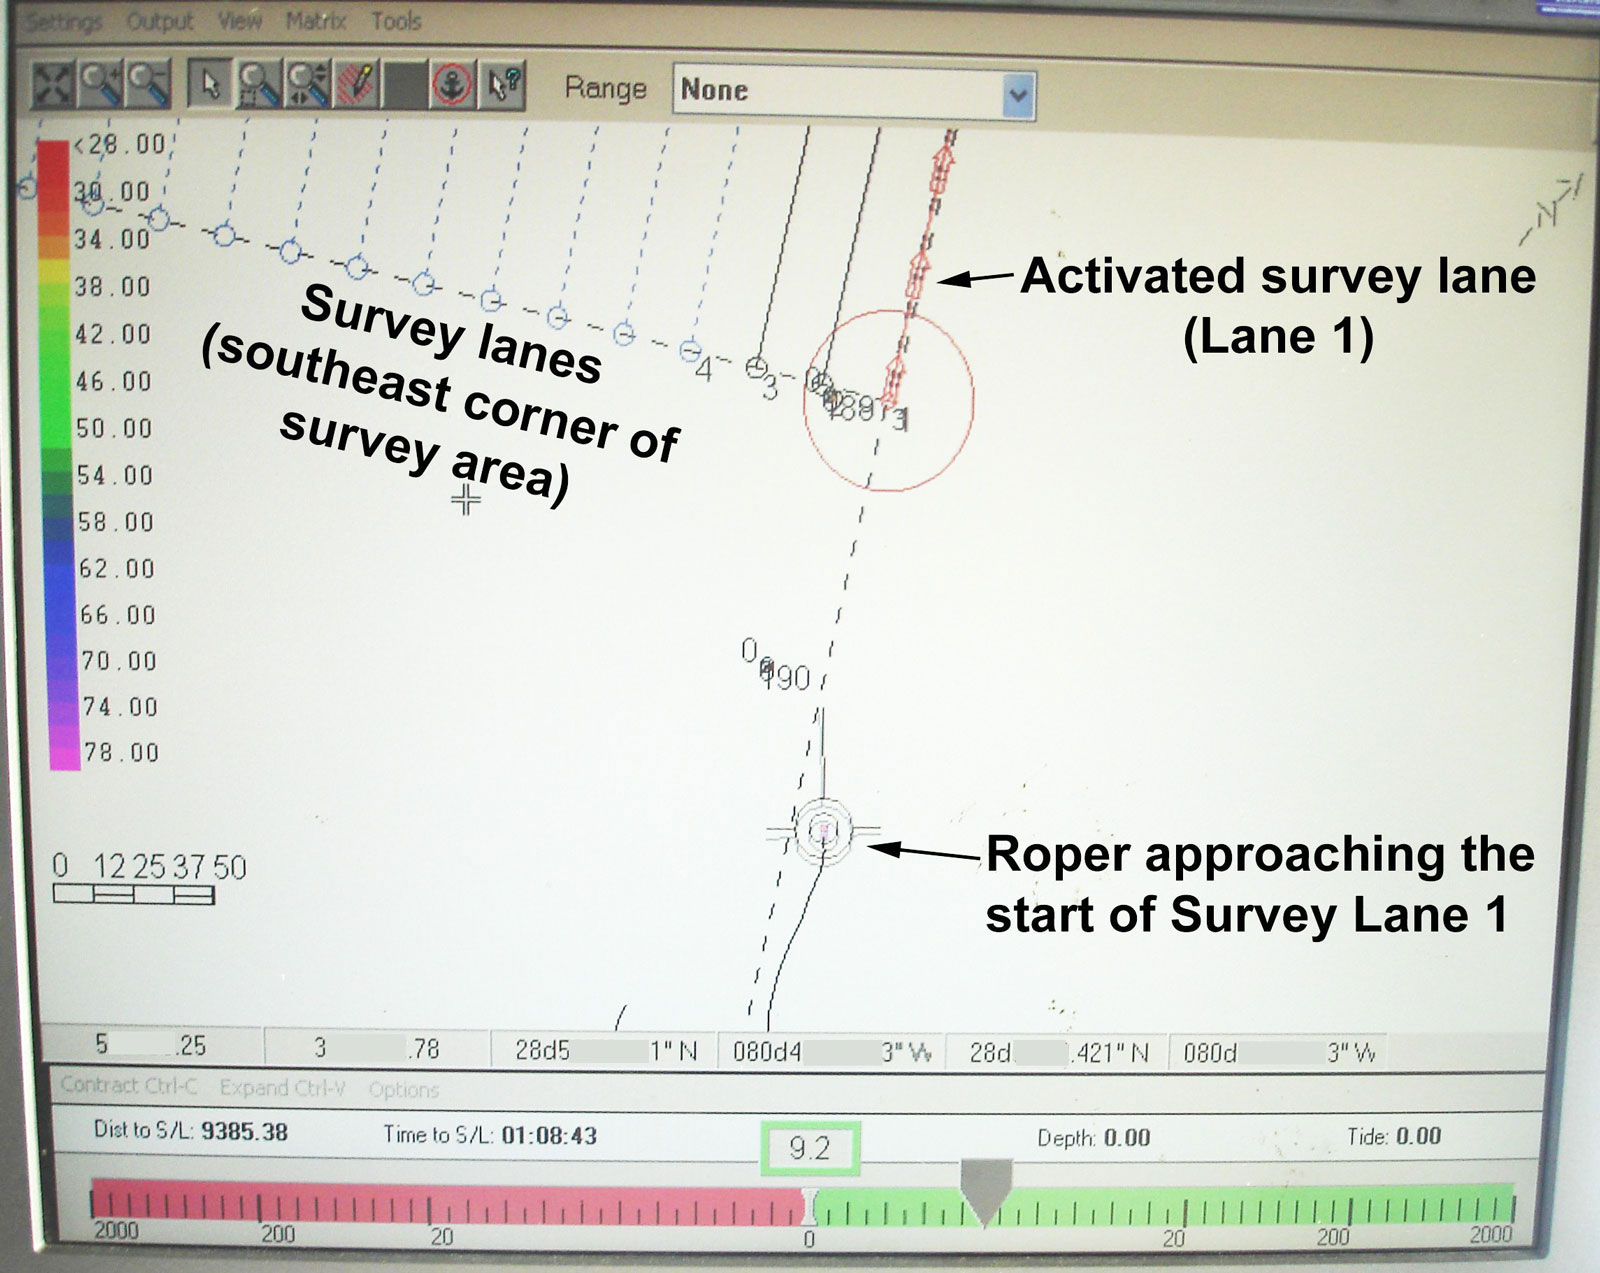Click the Tide 0.00 readout
The image size is (1600, 1273).
pyautogui.click(x=1393, y=1136)
